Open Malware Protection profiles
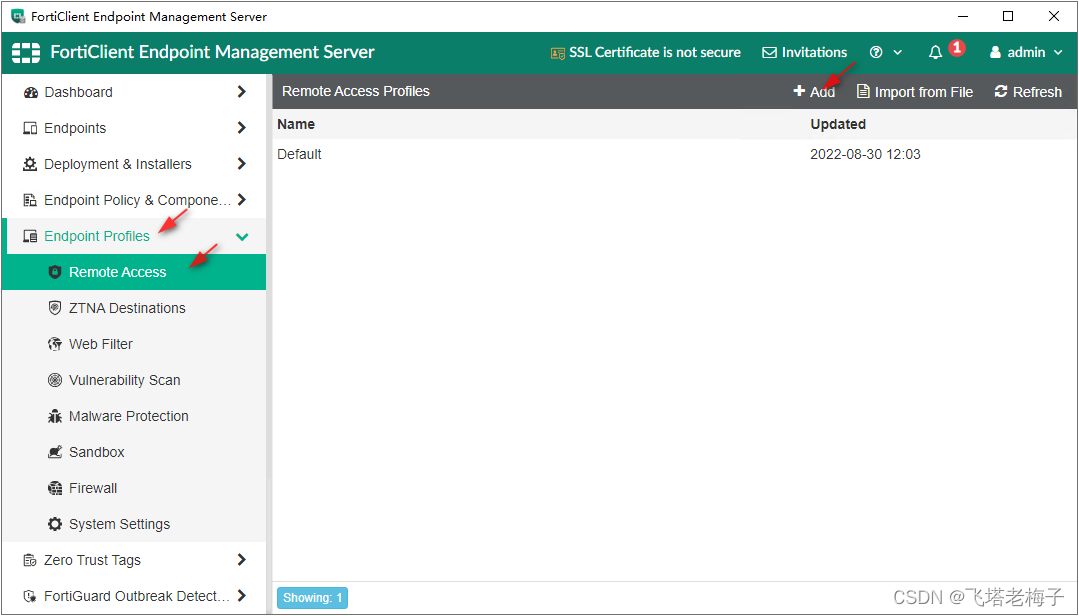Screen dimensions: 1079x616 134,416
